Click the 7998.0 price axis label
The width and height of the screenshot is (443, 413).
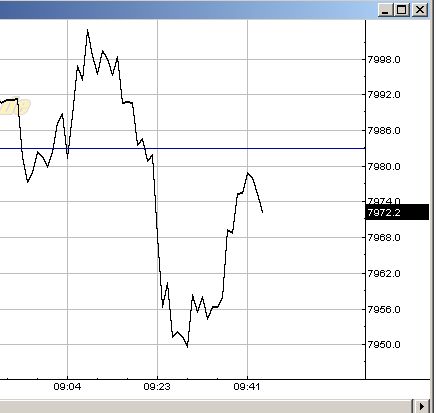(x=384, y=60)
